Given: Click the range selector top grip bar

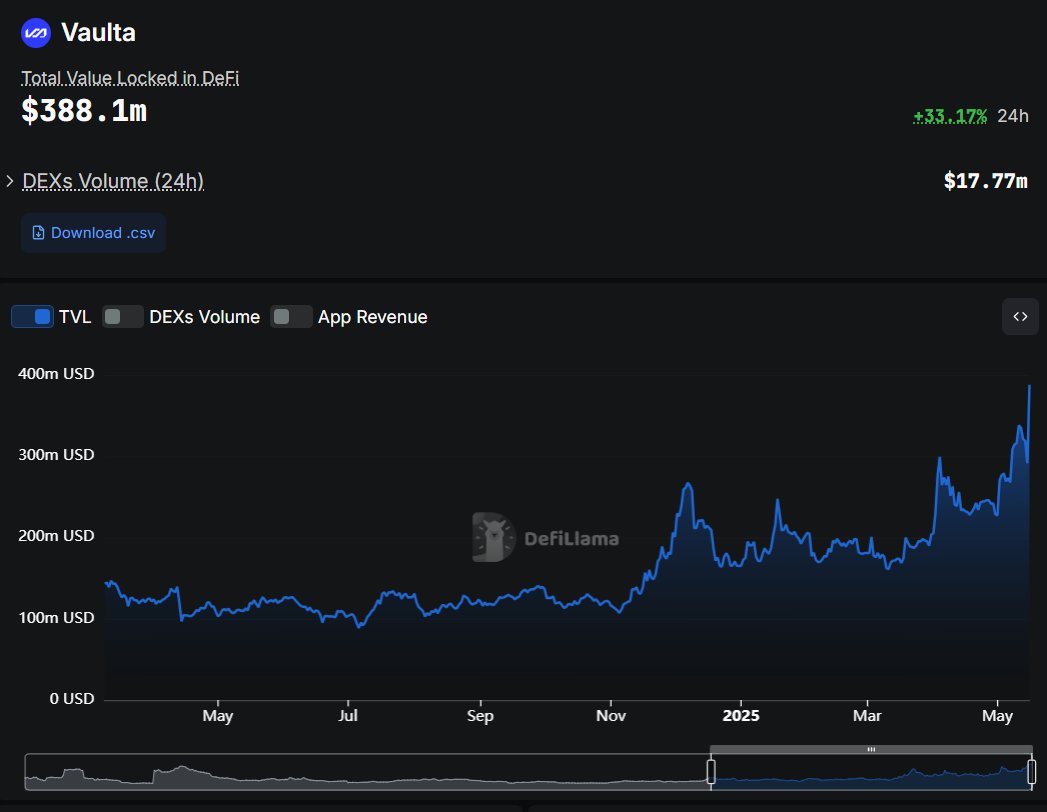Looking at the screenshot, I should pos(871,749).
